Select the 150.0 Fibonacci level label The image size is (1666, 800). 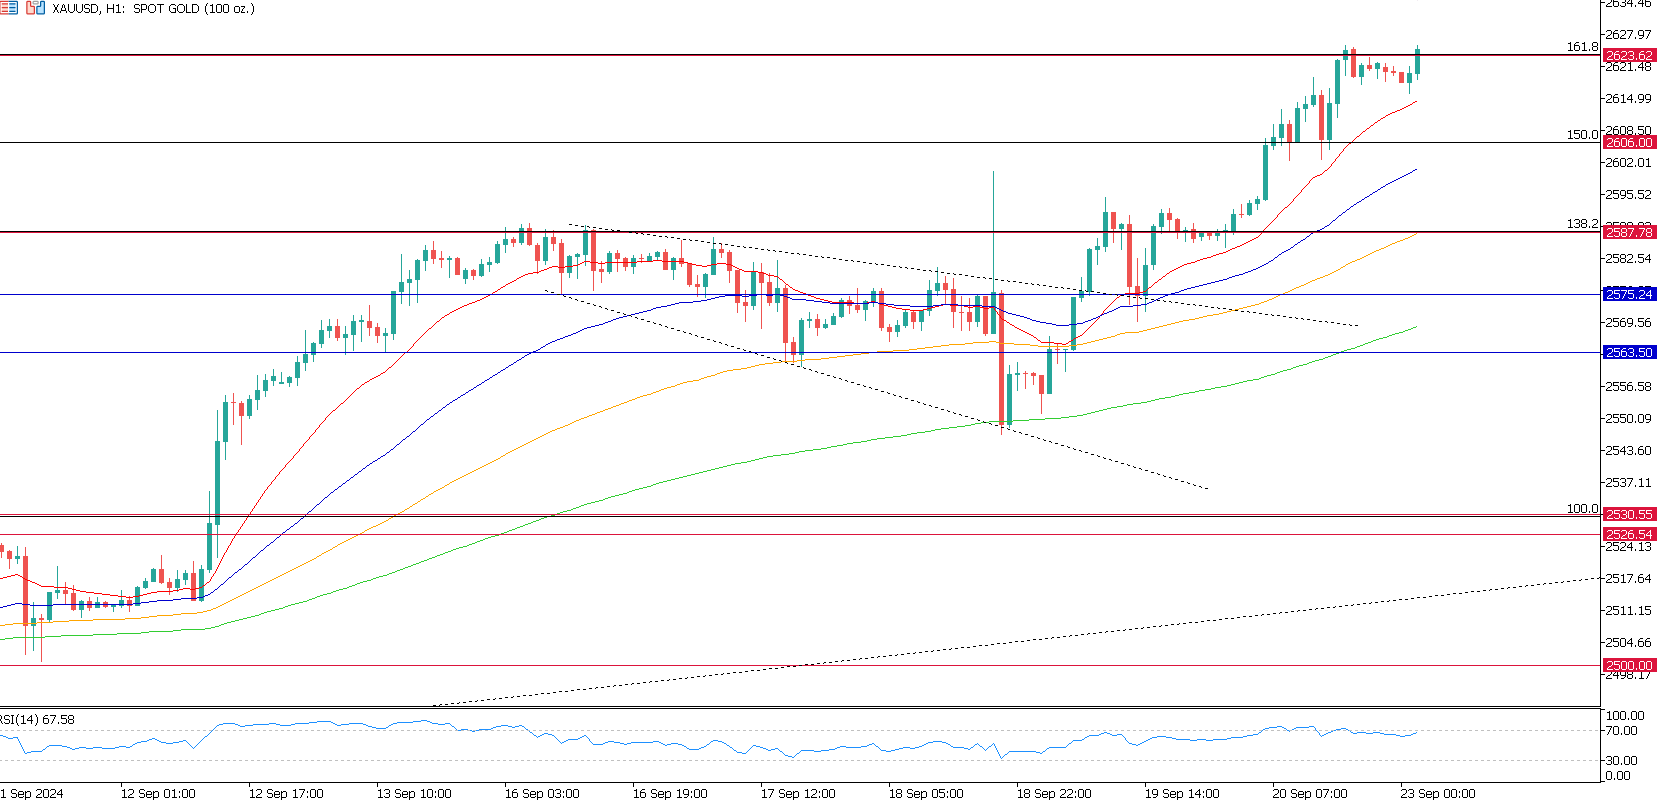tap(1582, 134)
